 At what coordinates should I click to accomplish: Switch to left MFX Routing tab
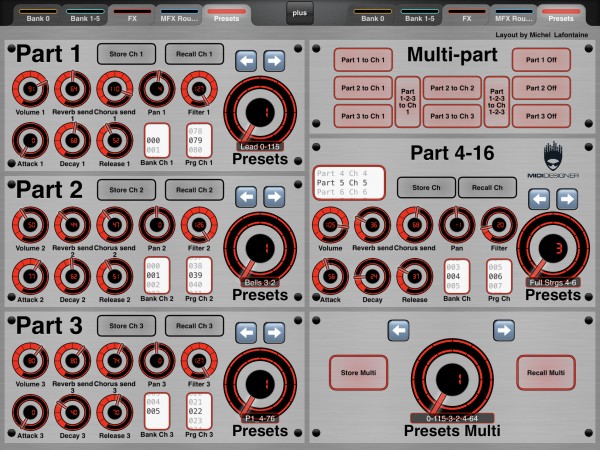[179, 15]
